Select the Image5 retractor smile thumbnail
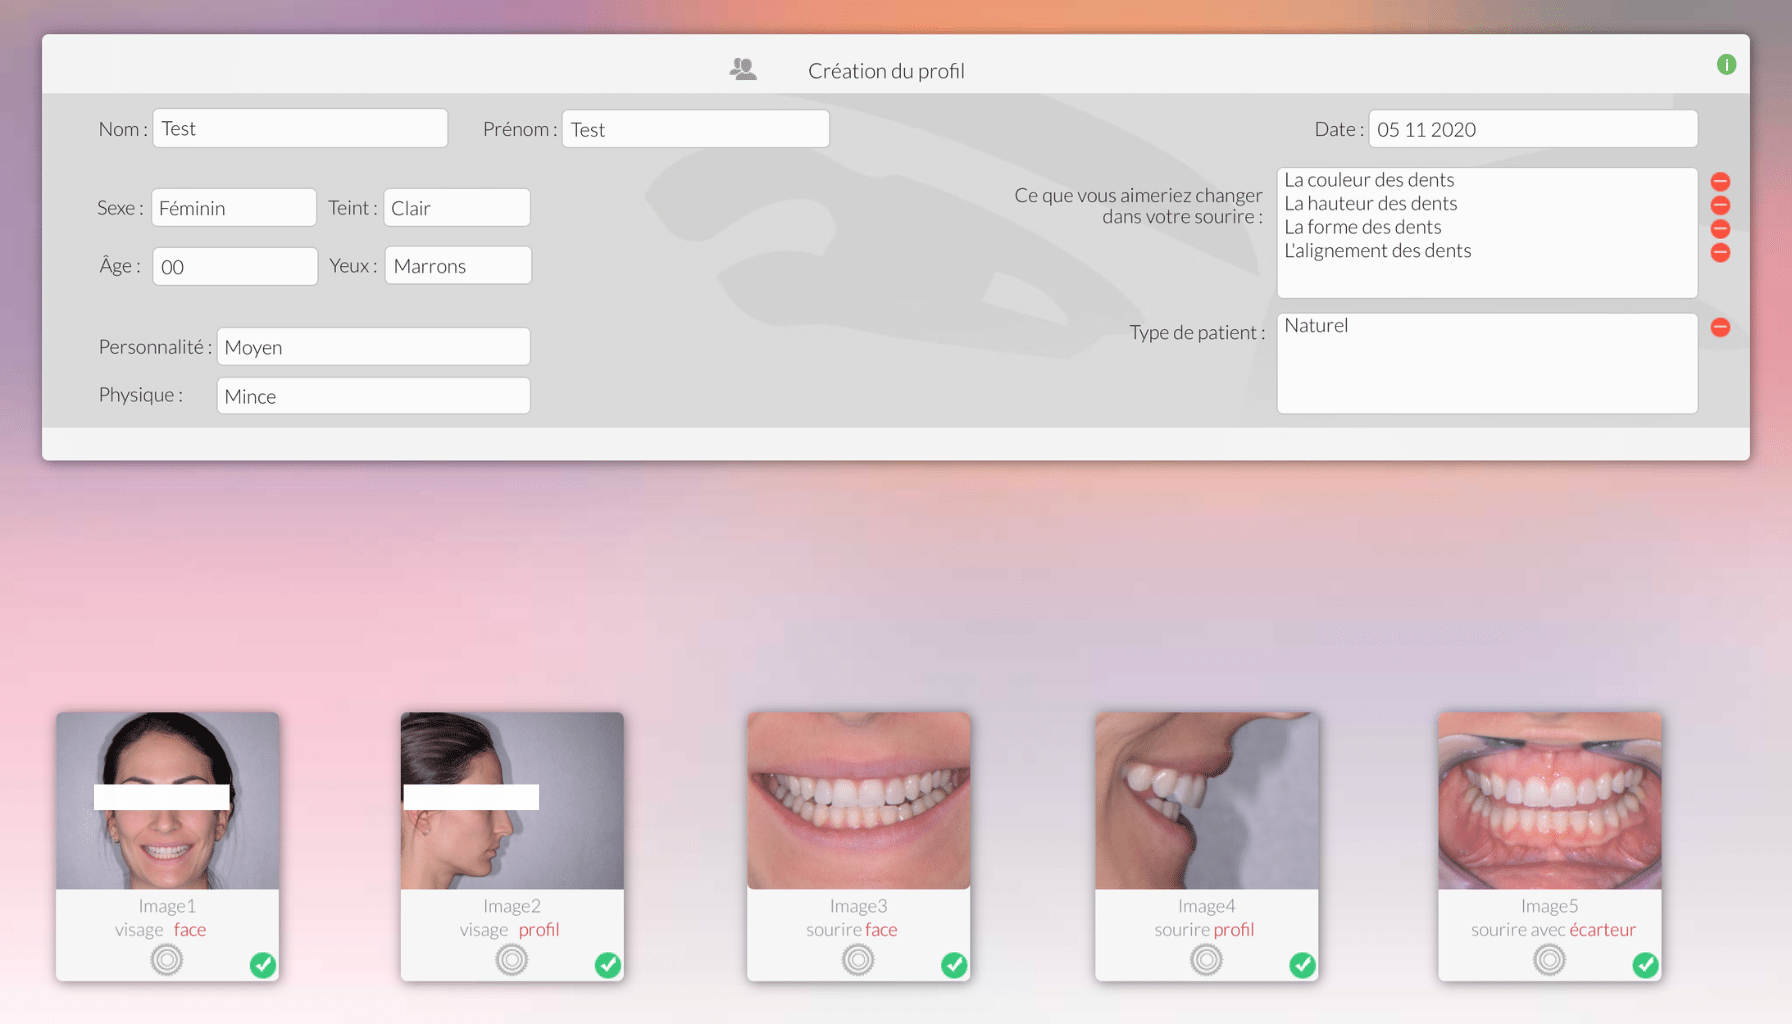The width and height of the screenshot is (1792, 1024). click(x=1550, y=801)
